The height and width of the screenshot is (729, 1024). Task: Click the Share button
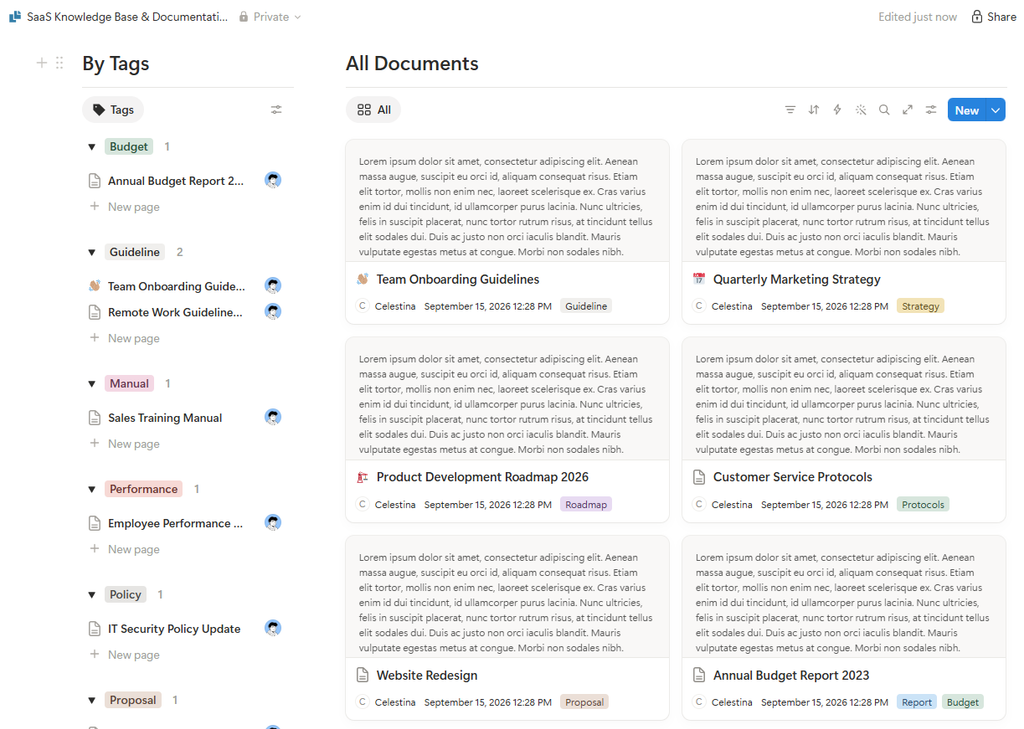pyautogui.click(x=993, y=17)
